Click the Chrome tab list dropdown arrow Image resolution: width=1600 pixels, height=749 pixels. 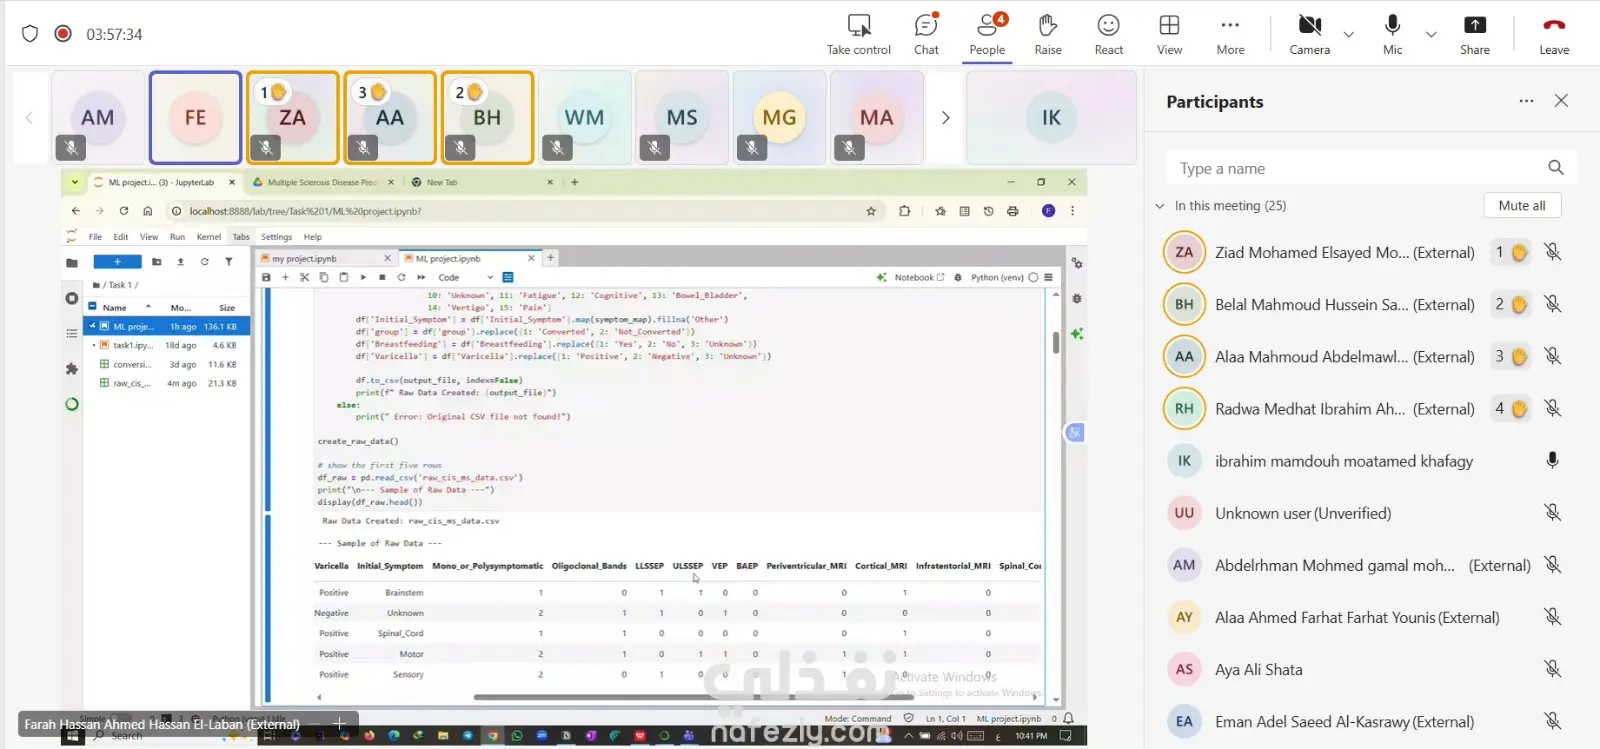[75, 182]
